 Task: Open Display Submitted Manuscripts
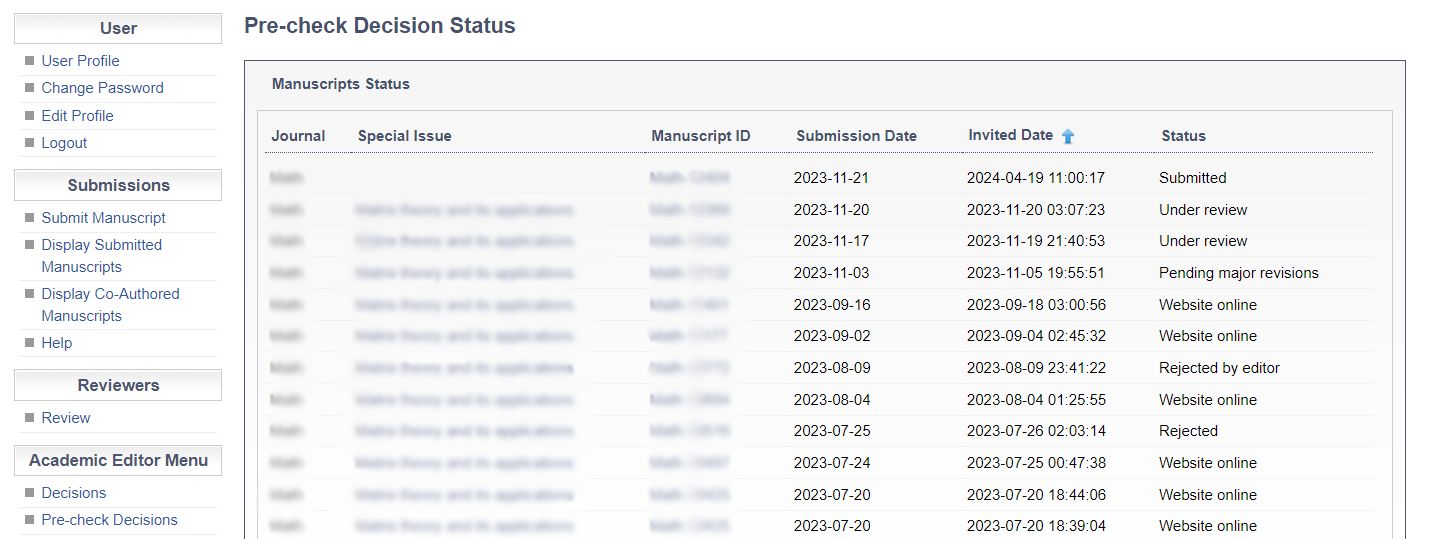101,256
